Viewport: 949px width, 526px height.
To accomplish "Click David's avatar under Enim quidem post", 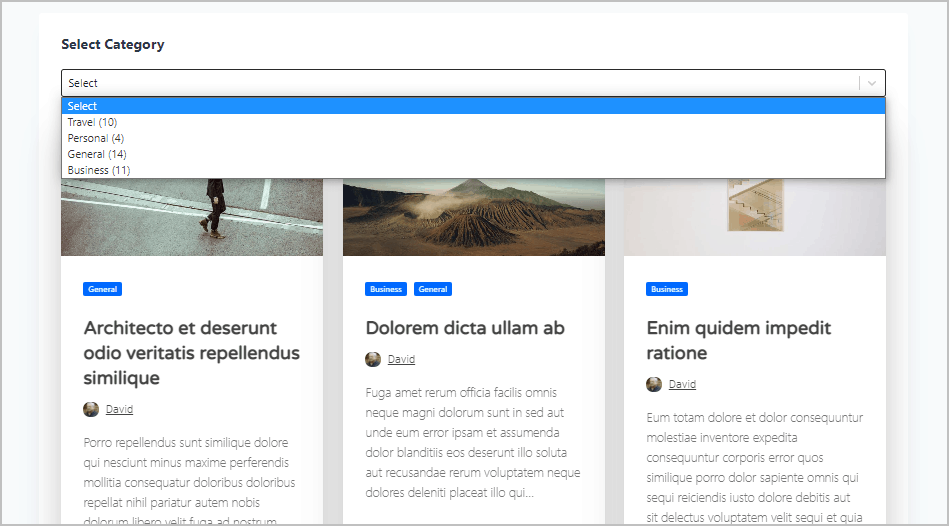I will pyautogui.click(x=654, y=384).
